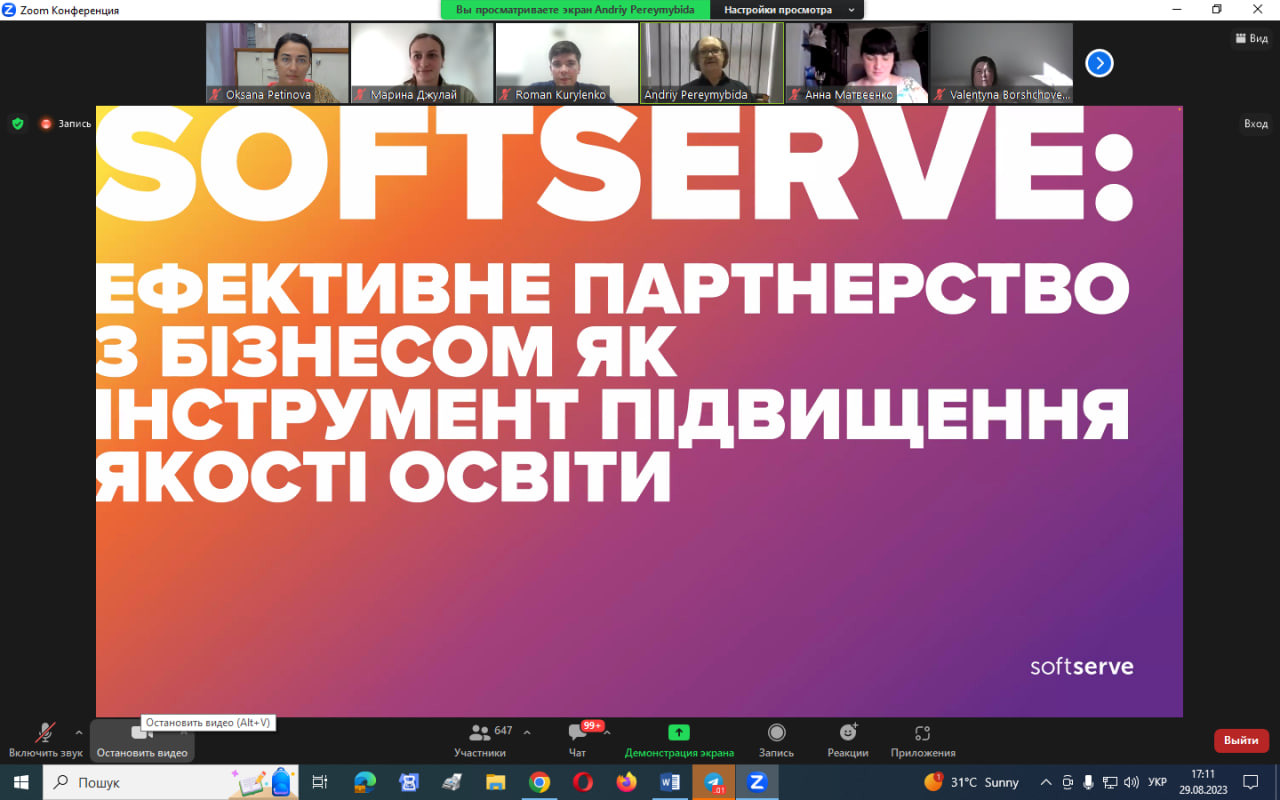
Task: Leave the meeting with Выйти
Action: pos(1241,741)
